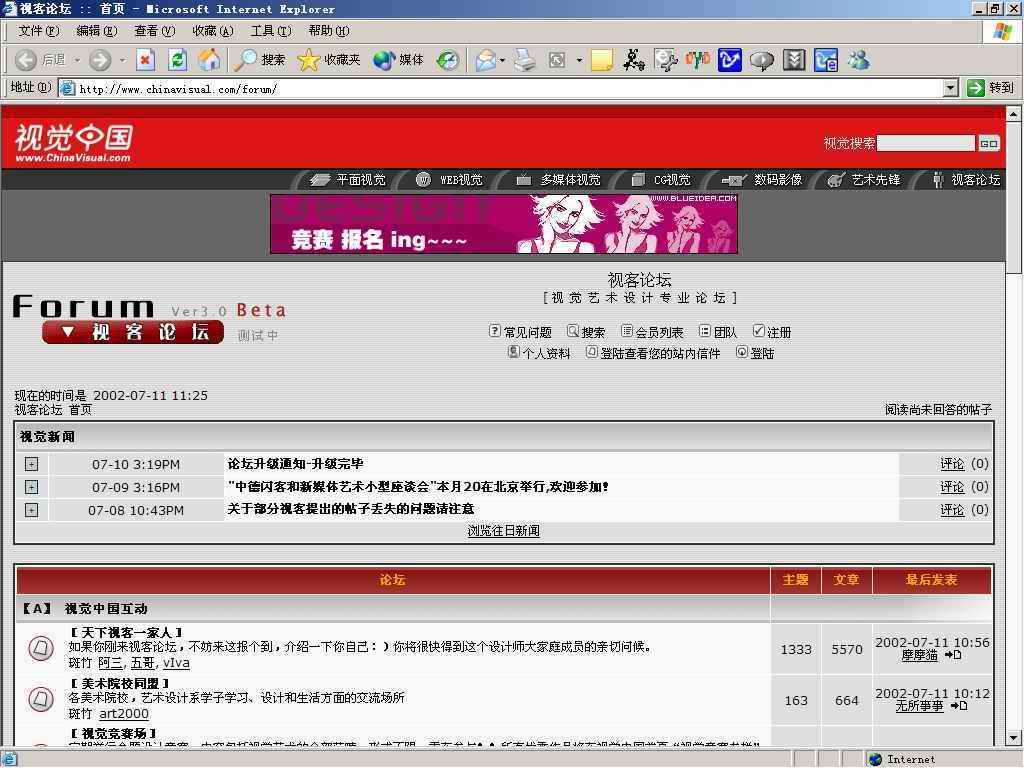Expand the 07-10 论坛升级通知 news item
Screen dimensions: 1024x768
31,464
